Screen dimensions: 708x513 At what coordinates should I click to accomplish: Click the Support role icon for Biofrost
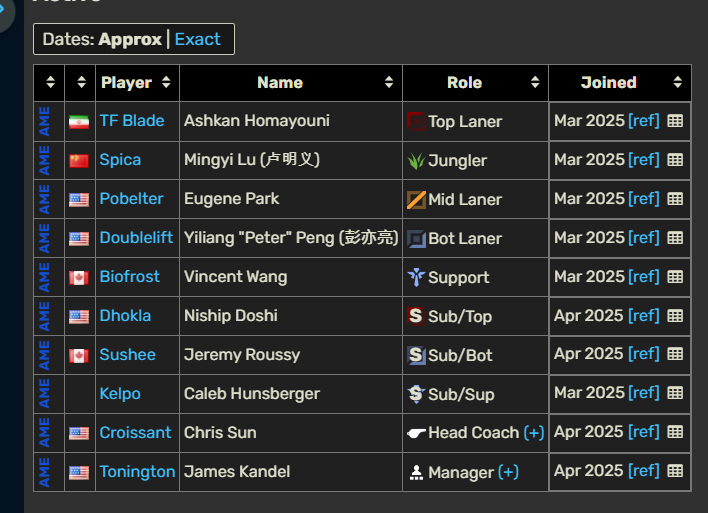[x=416, y=277]
